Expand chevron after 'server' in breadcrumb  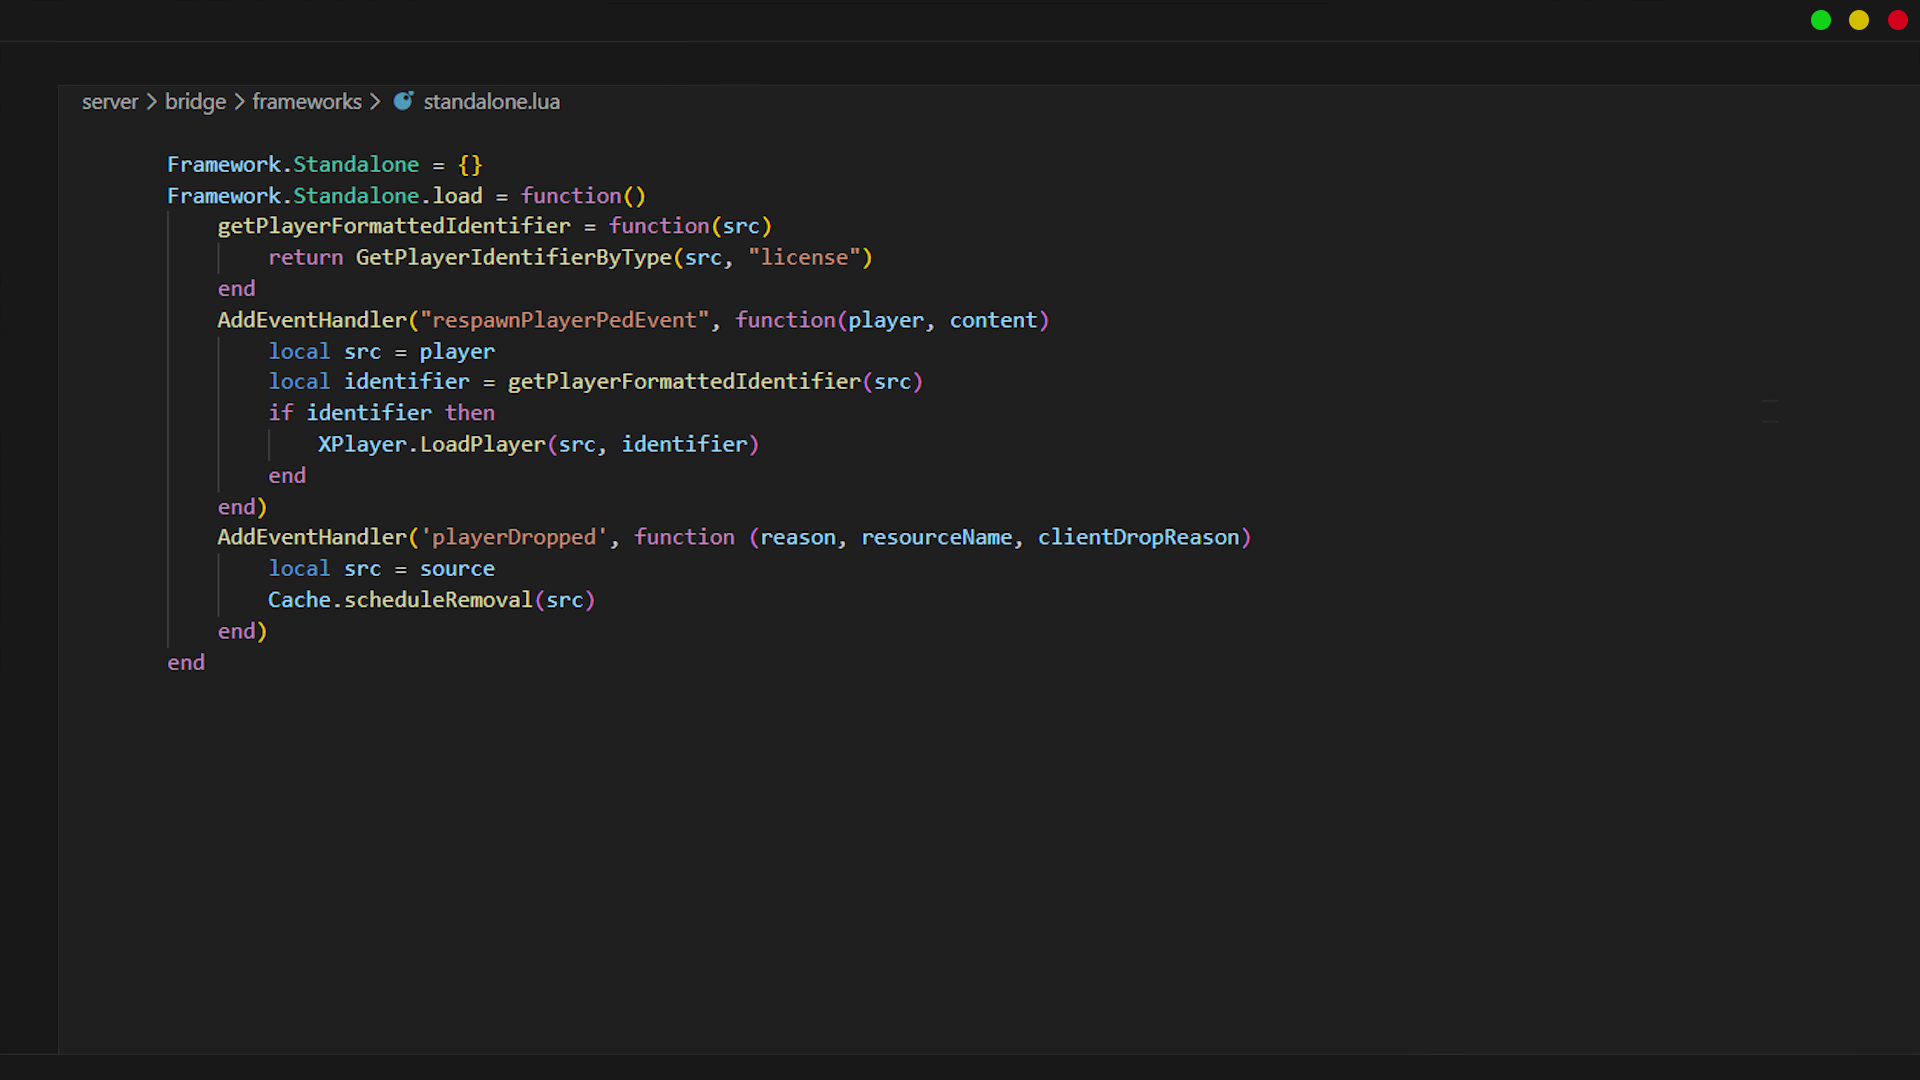coord(152,102)
